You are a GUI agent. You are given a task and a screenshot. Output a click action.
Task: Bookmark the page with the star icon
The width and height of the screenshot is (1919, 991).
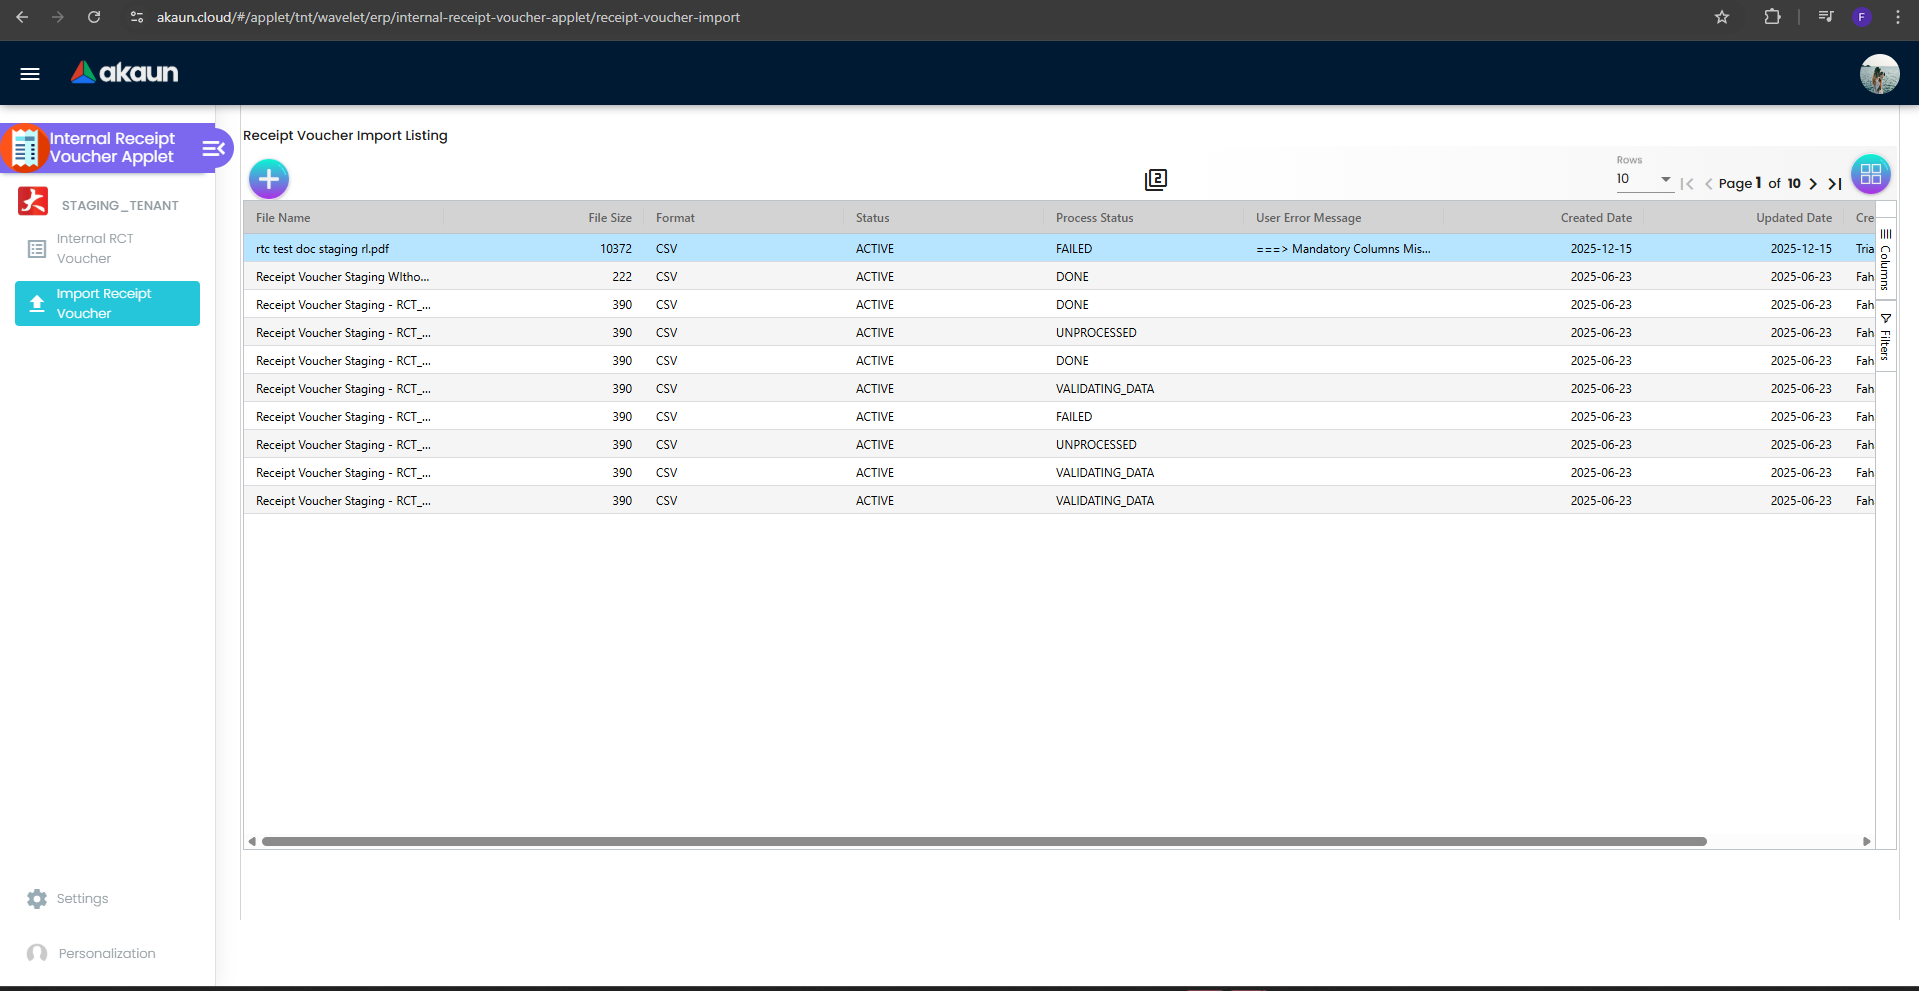tap(1722, 17)
